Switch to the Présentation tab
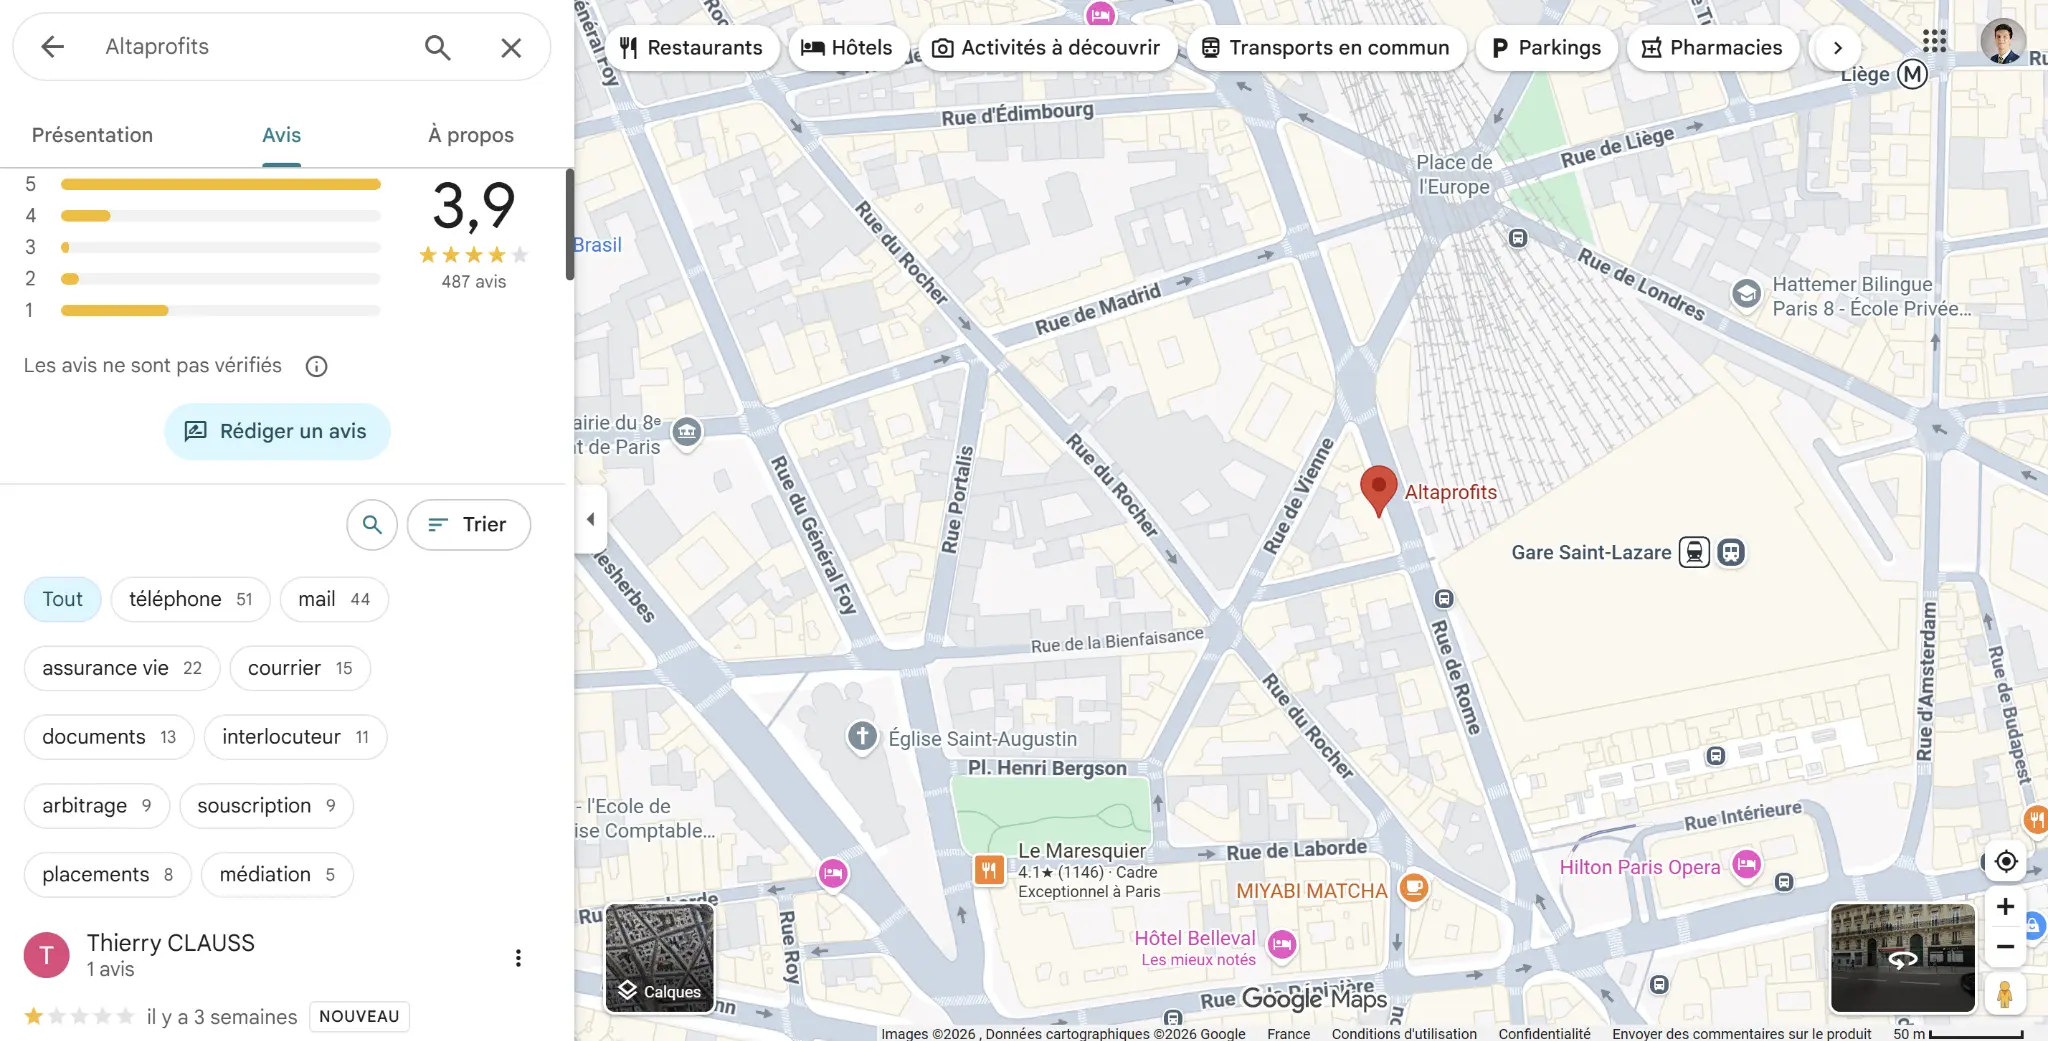Viewport: 2048px width, 1041px height. point(92,135)
